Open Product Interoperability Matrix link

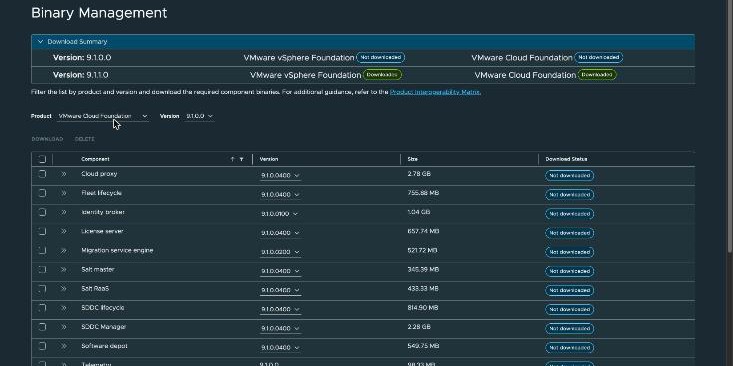coord(435,92)
